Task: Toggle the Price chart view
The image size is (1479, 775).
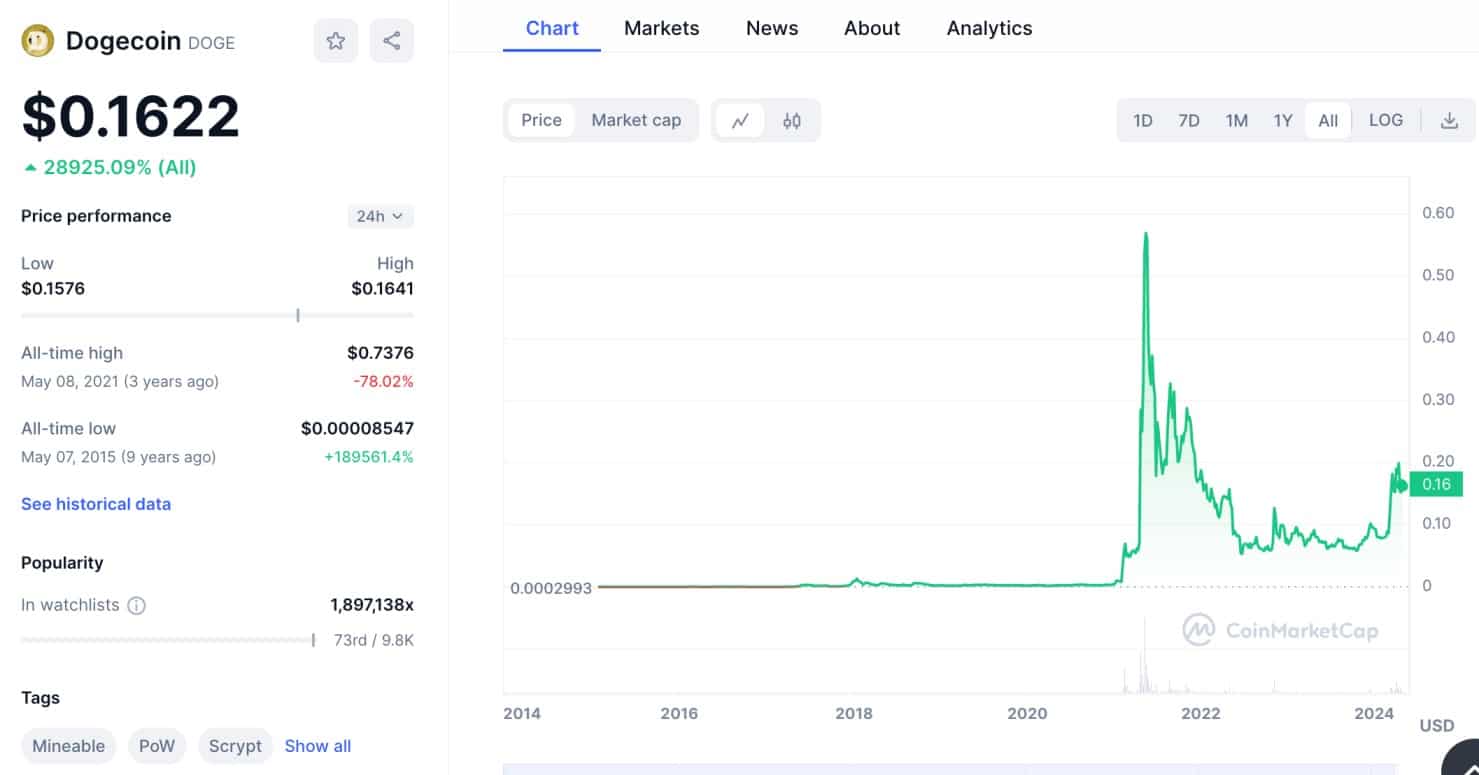Action: point(542,120)
